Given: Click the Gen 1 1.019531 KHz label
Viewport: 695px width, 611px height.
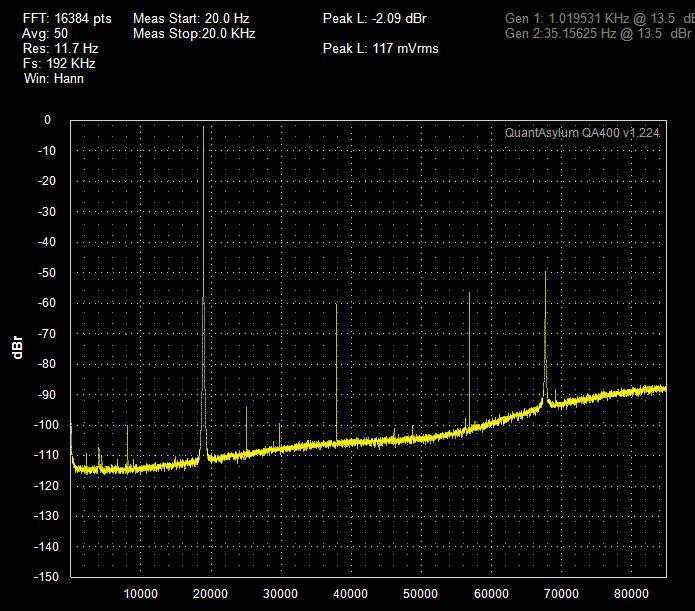Looking at the screenshot, I should tap(600, 19).
